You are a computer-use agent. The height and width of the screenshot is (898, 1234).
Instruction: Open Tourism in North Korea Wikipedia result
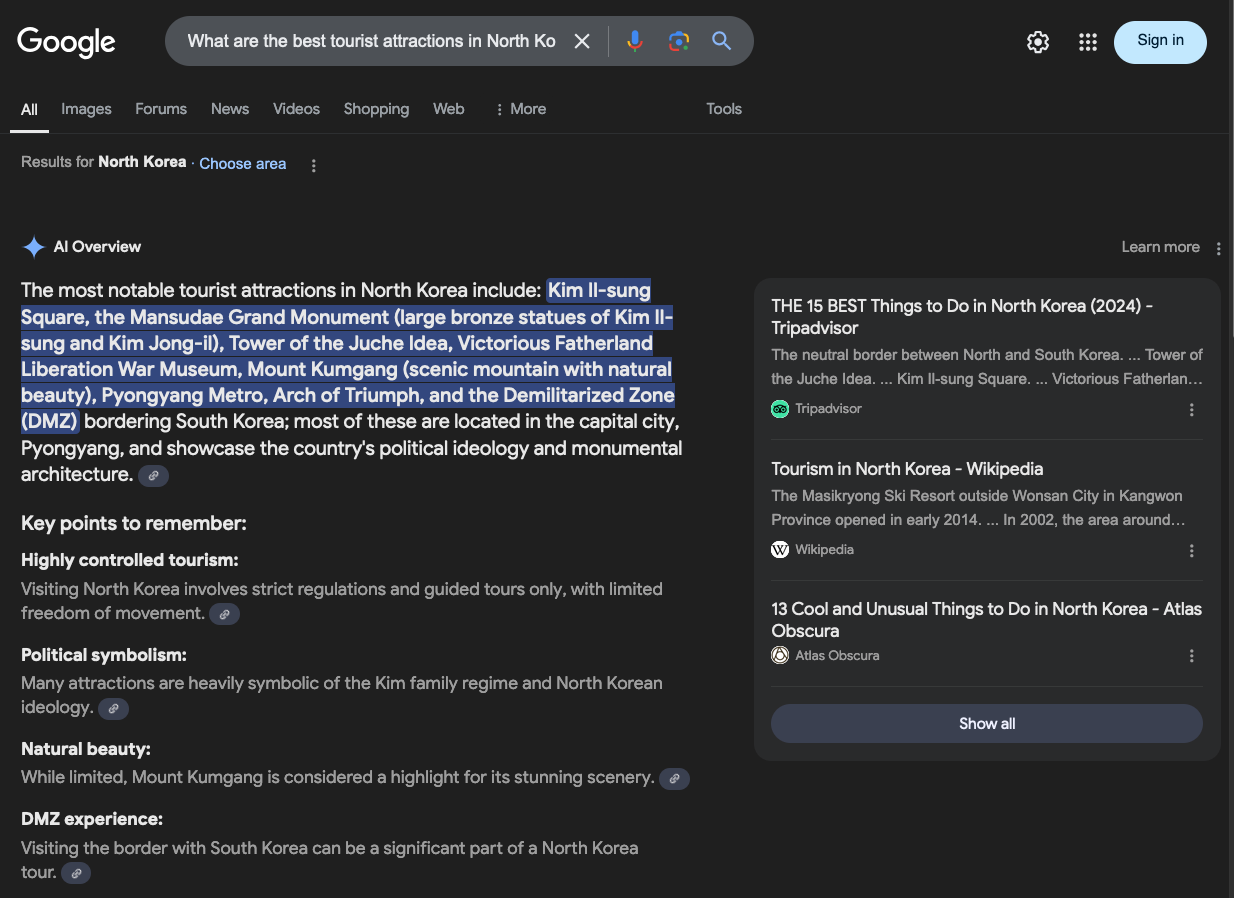coord(907,469)
